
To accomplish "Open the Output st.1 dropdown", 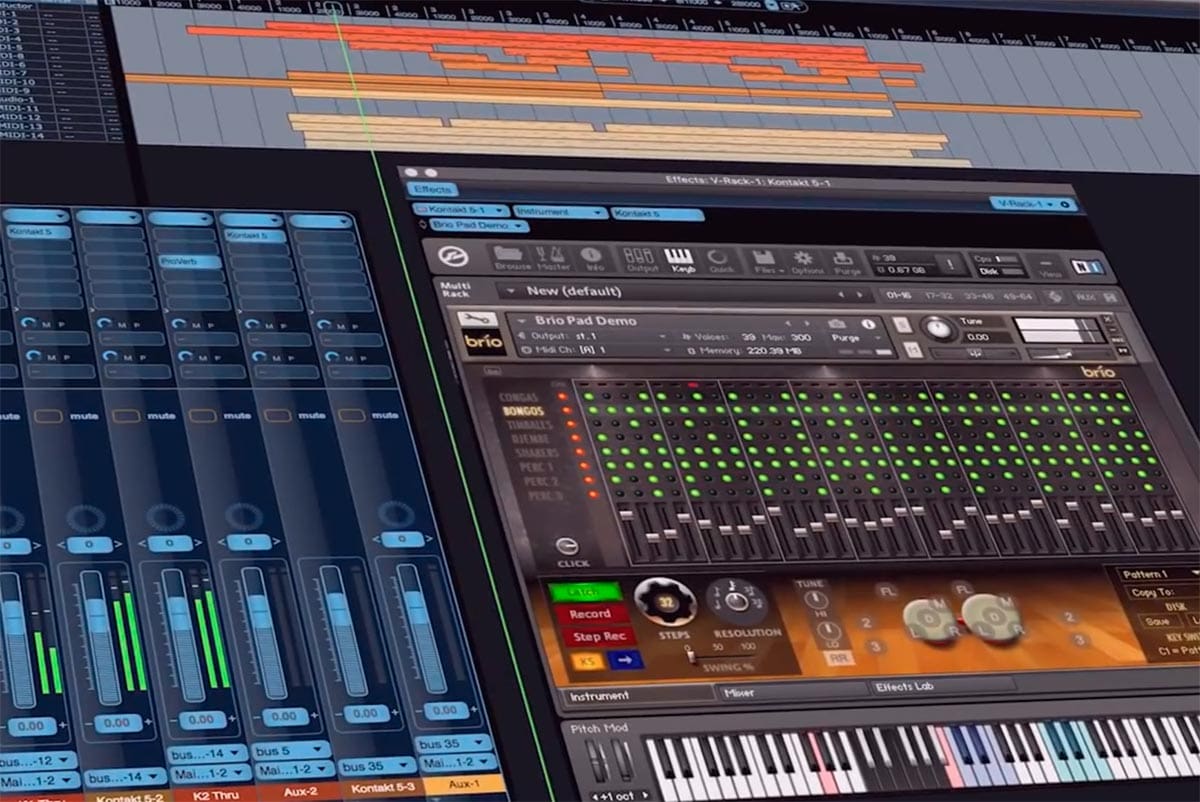I will (x=591, y=337).
